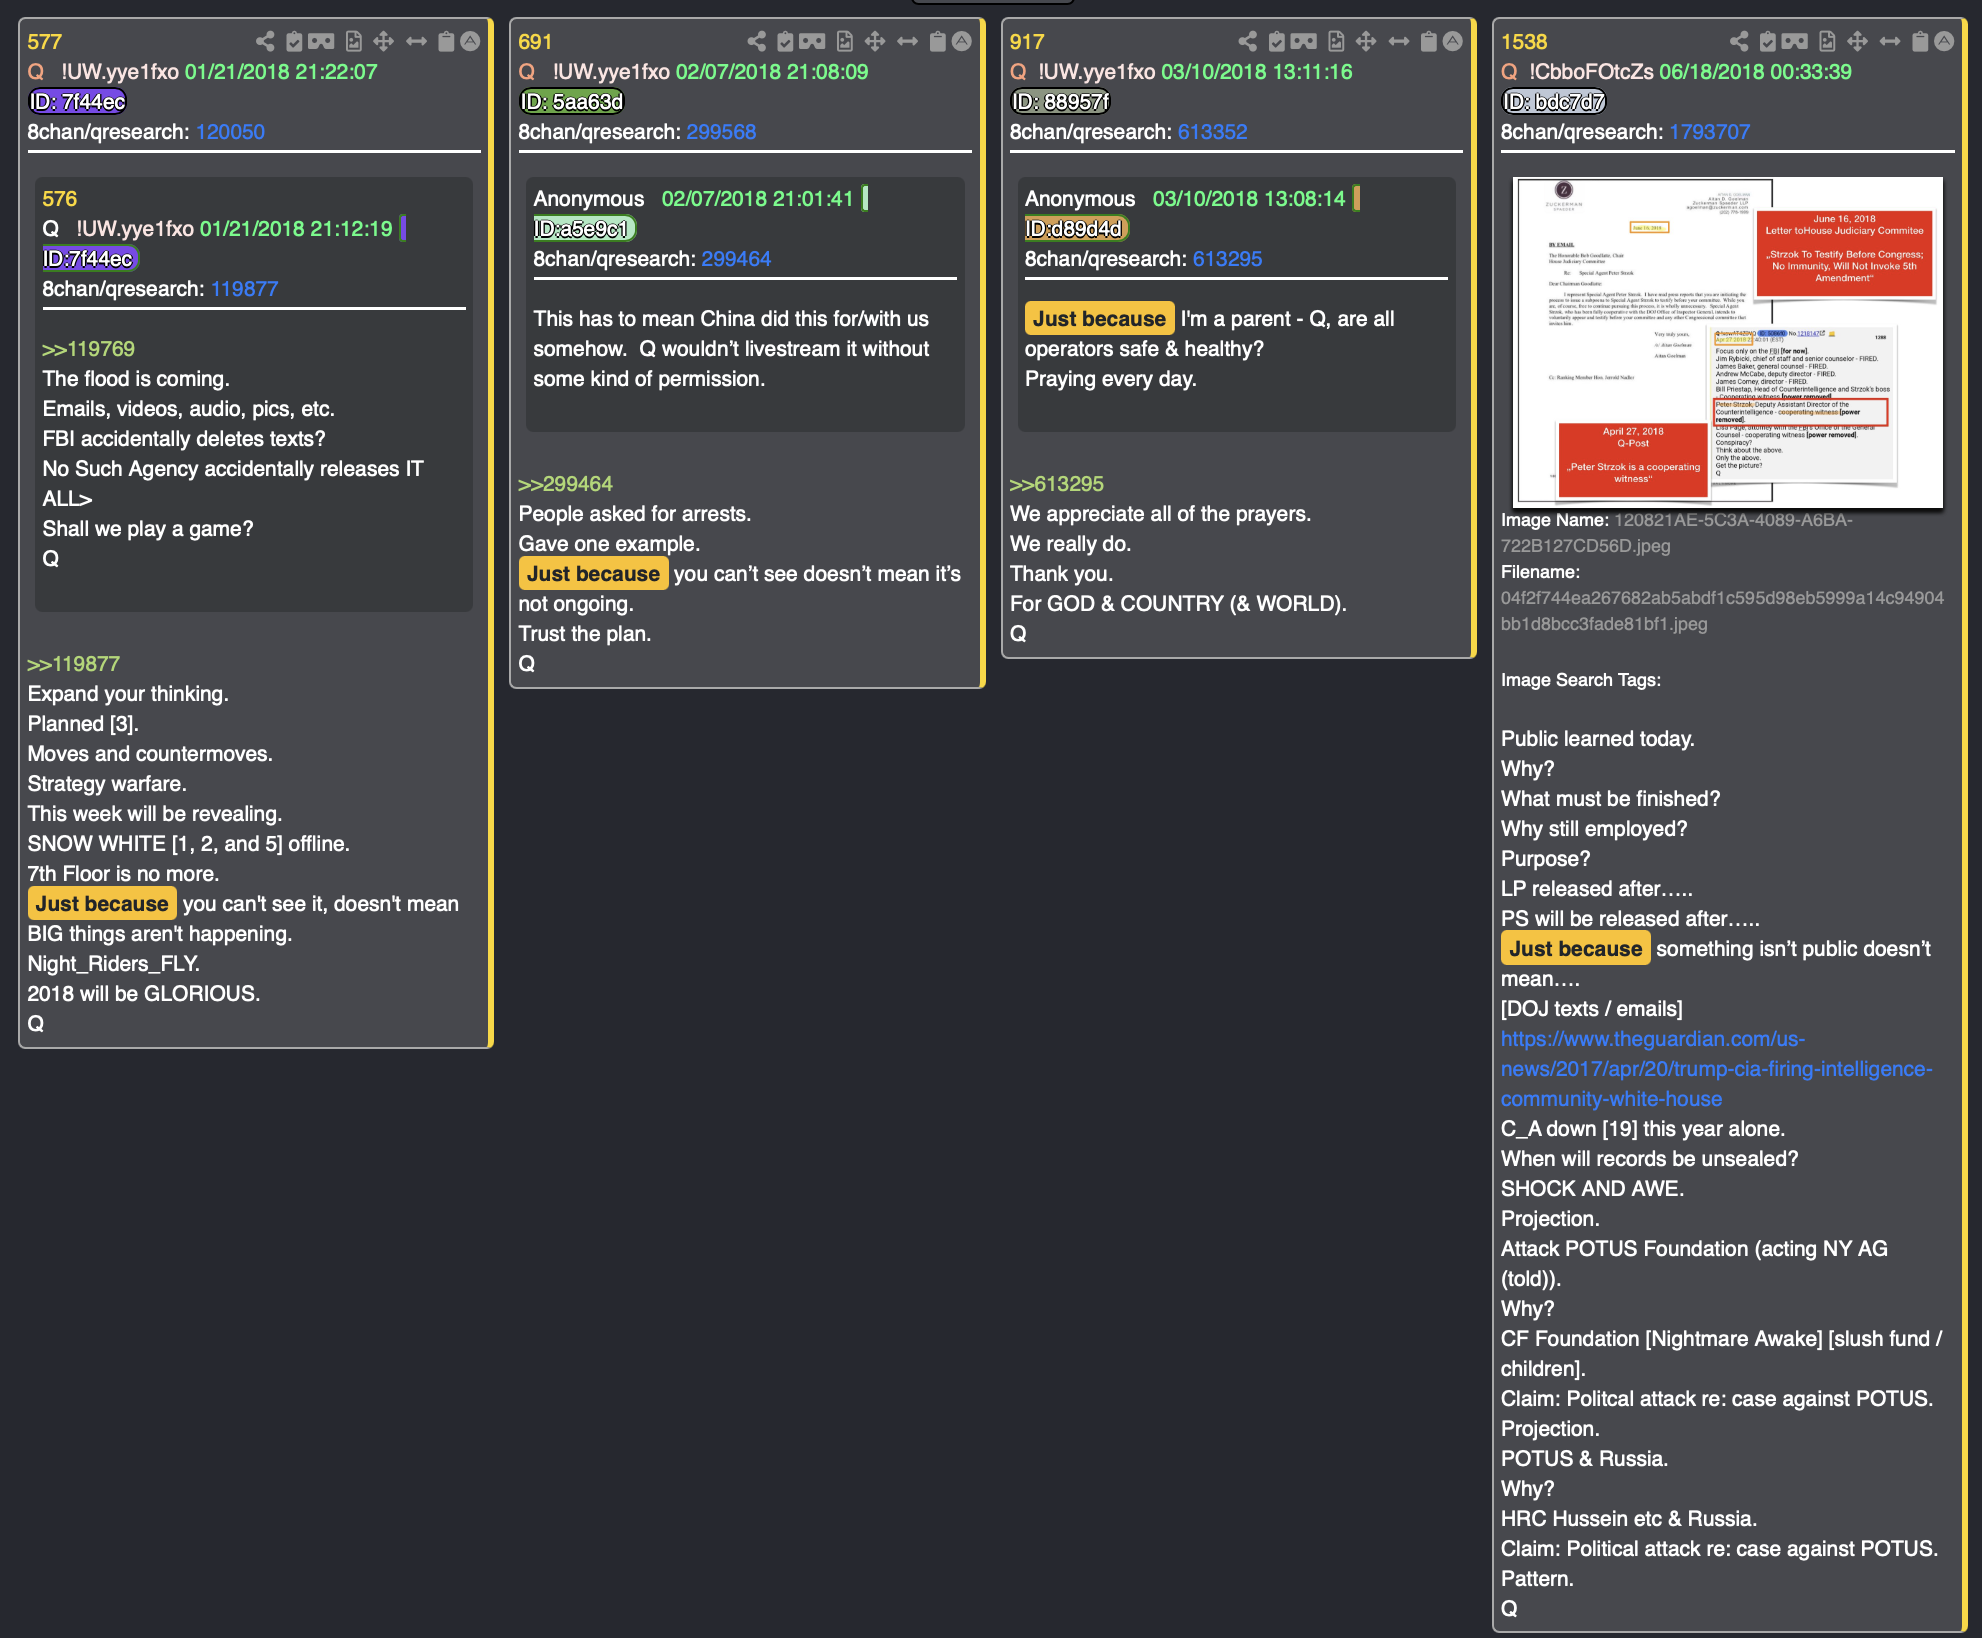Viewport: 1982px width, 1638px height.
Task: Click the ID: bdc7d7 badge
Action: point(1554,102)
